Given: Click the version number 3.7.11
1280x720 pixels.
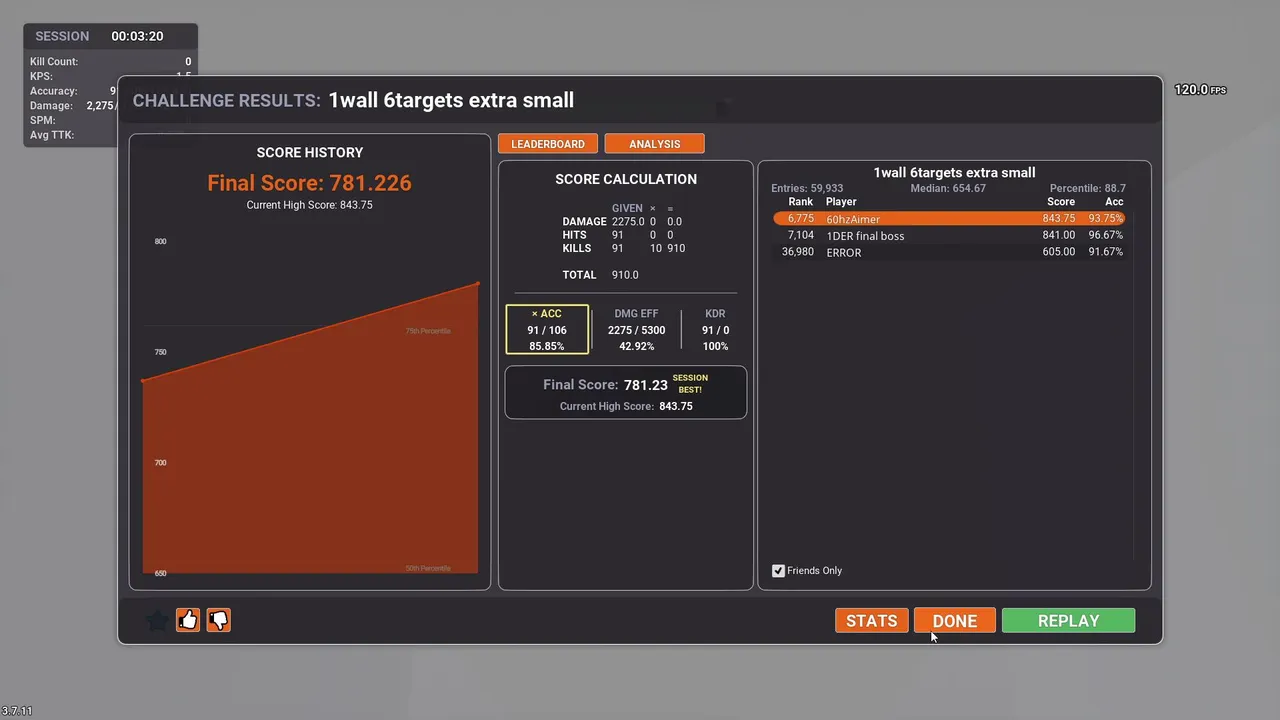Looking at the screenshot, I should (17, 711).
